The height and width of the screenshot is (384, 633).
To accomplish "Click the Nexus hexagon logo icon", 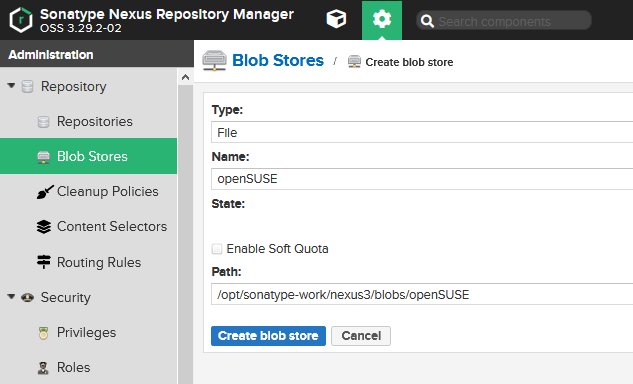I will click(21, 20).
